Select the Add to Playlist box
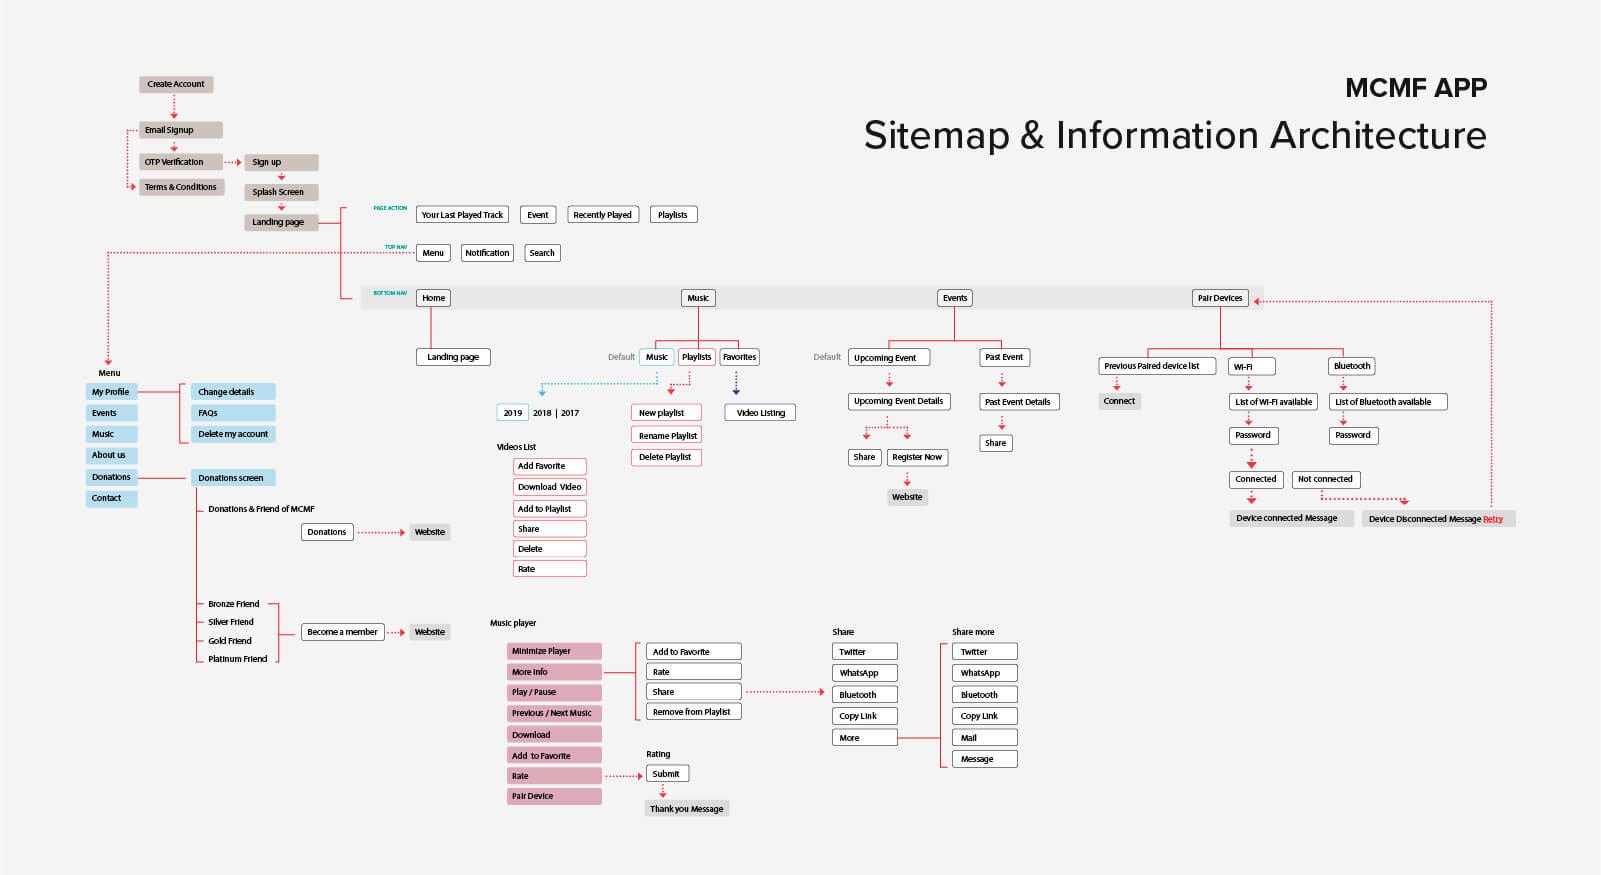The image size is (1601, 875). tap(550, 509)
